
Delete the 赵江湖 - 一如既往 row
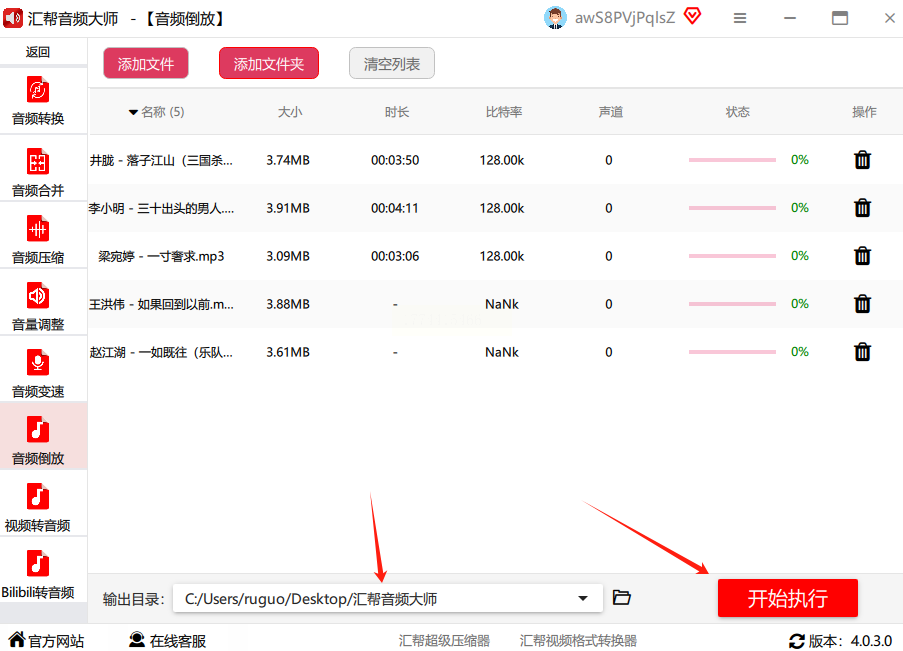pyautogui.click(x=862, y=351)
